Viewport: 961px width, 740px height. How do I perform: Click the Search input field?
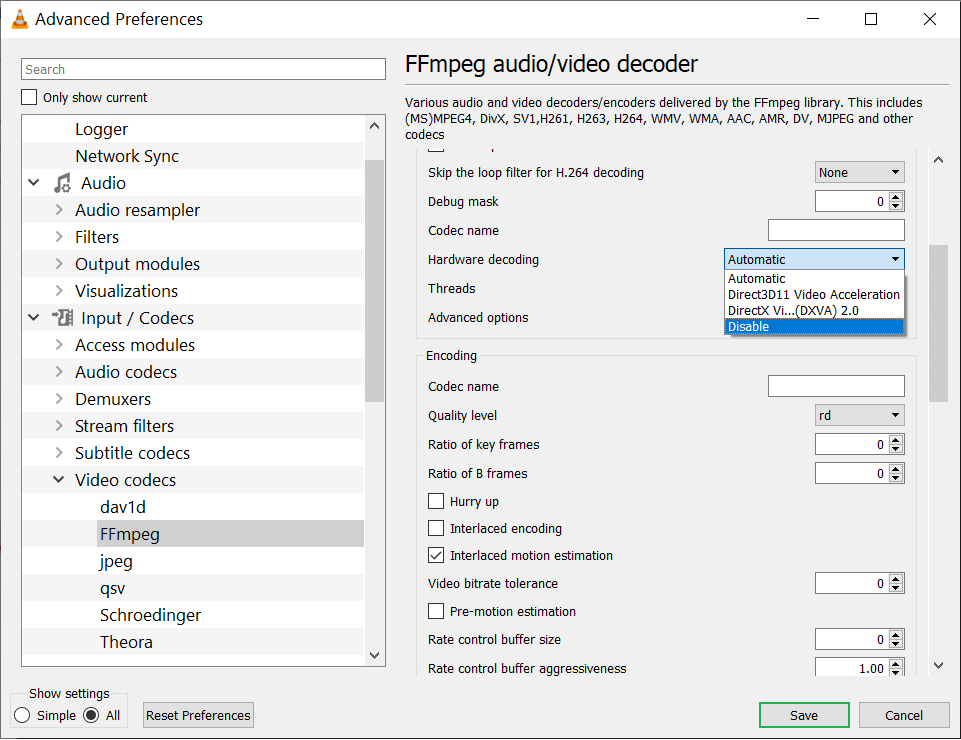[x=203, y=69]
